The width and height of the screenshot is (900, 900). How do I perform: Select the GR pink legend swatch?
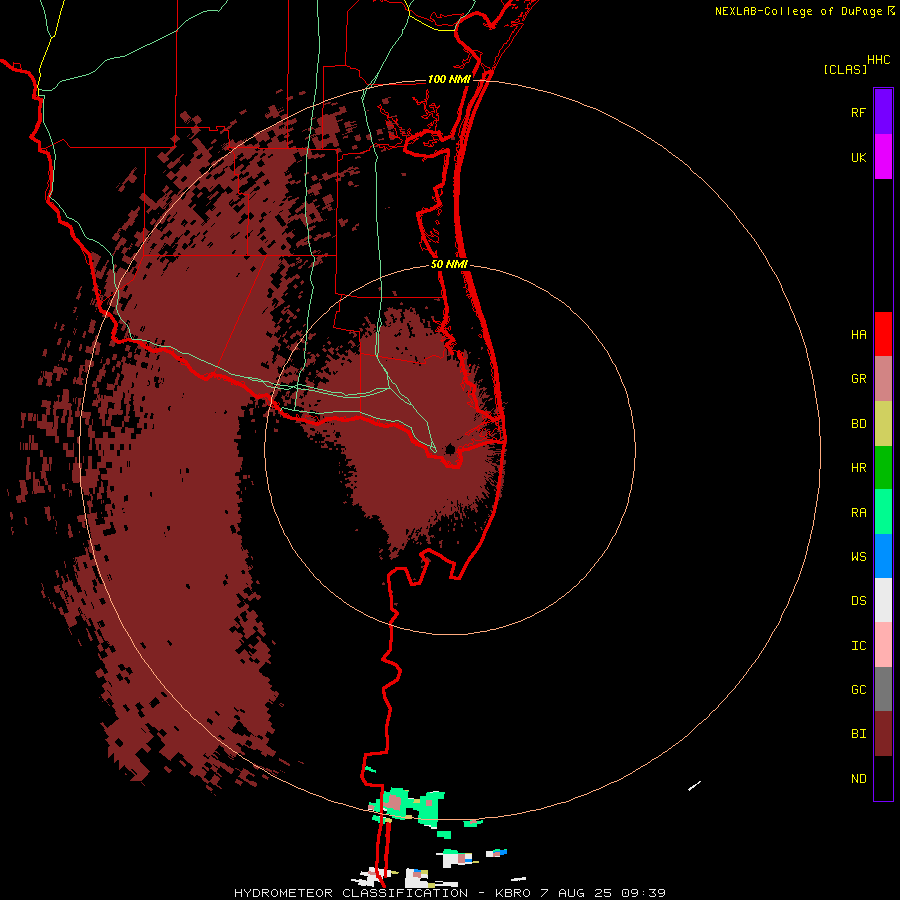pos(883,379)
